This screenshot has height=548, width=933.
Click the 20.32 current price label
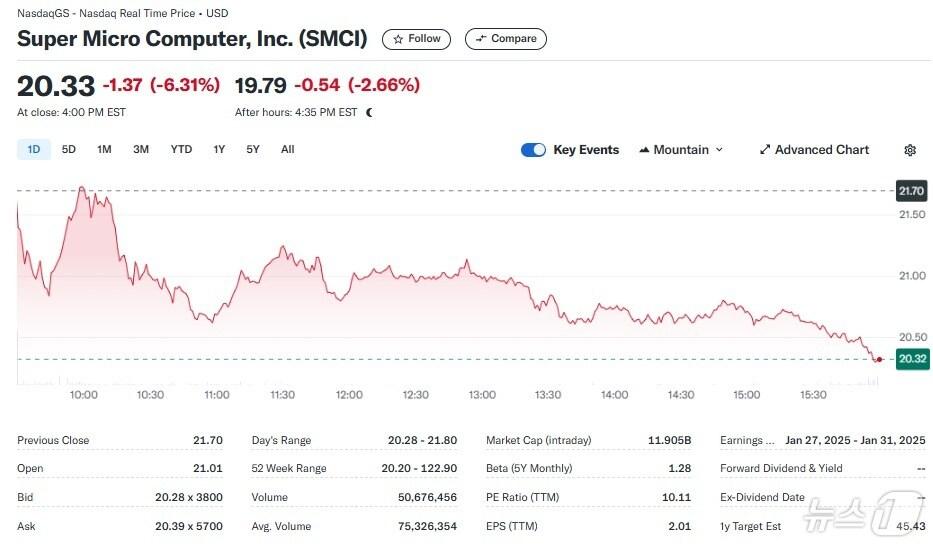tap(912, 359)
